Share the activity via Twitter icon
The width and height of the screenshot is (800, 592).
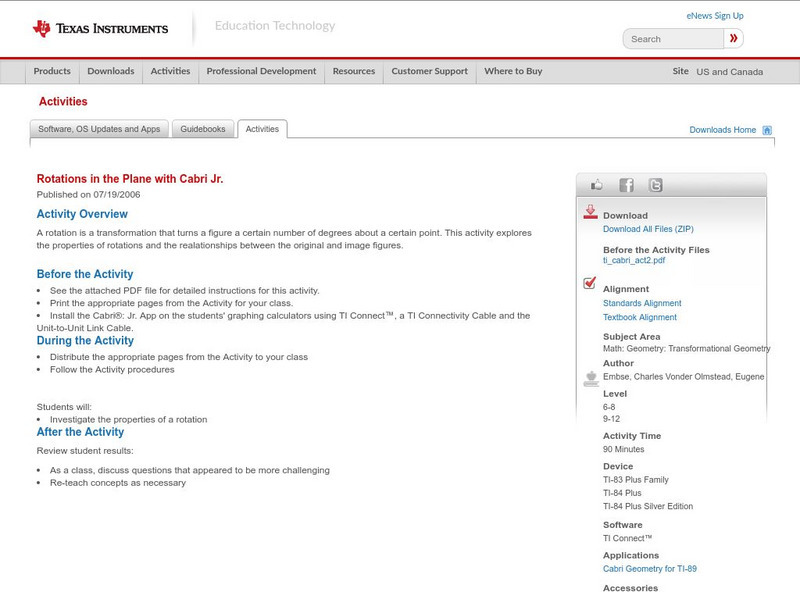655,185
